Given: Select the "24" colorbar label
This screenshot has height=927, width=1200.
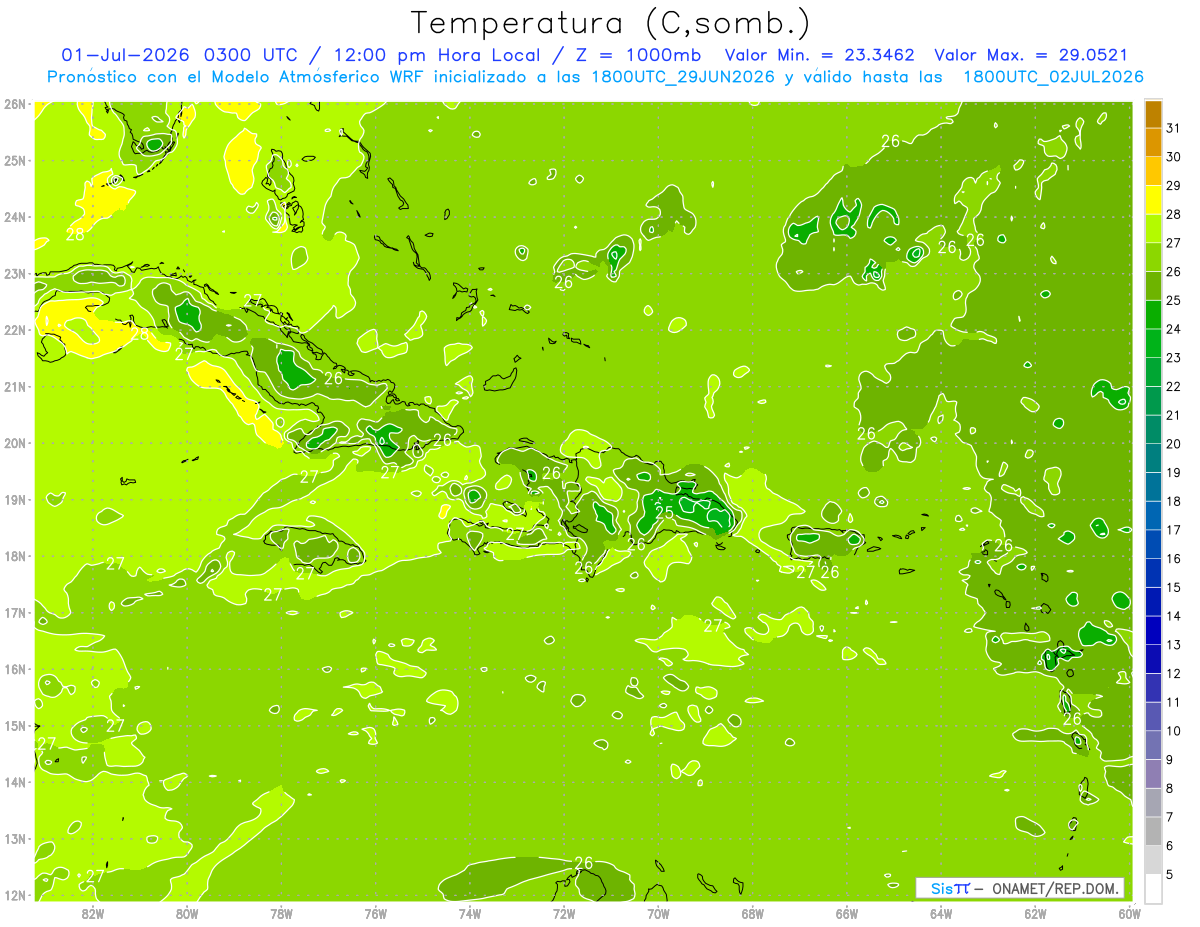Looking at the screenshot, I should click(x=1173, y=329).
